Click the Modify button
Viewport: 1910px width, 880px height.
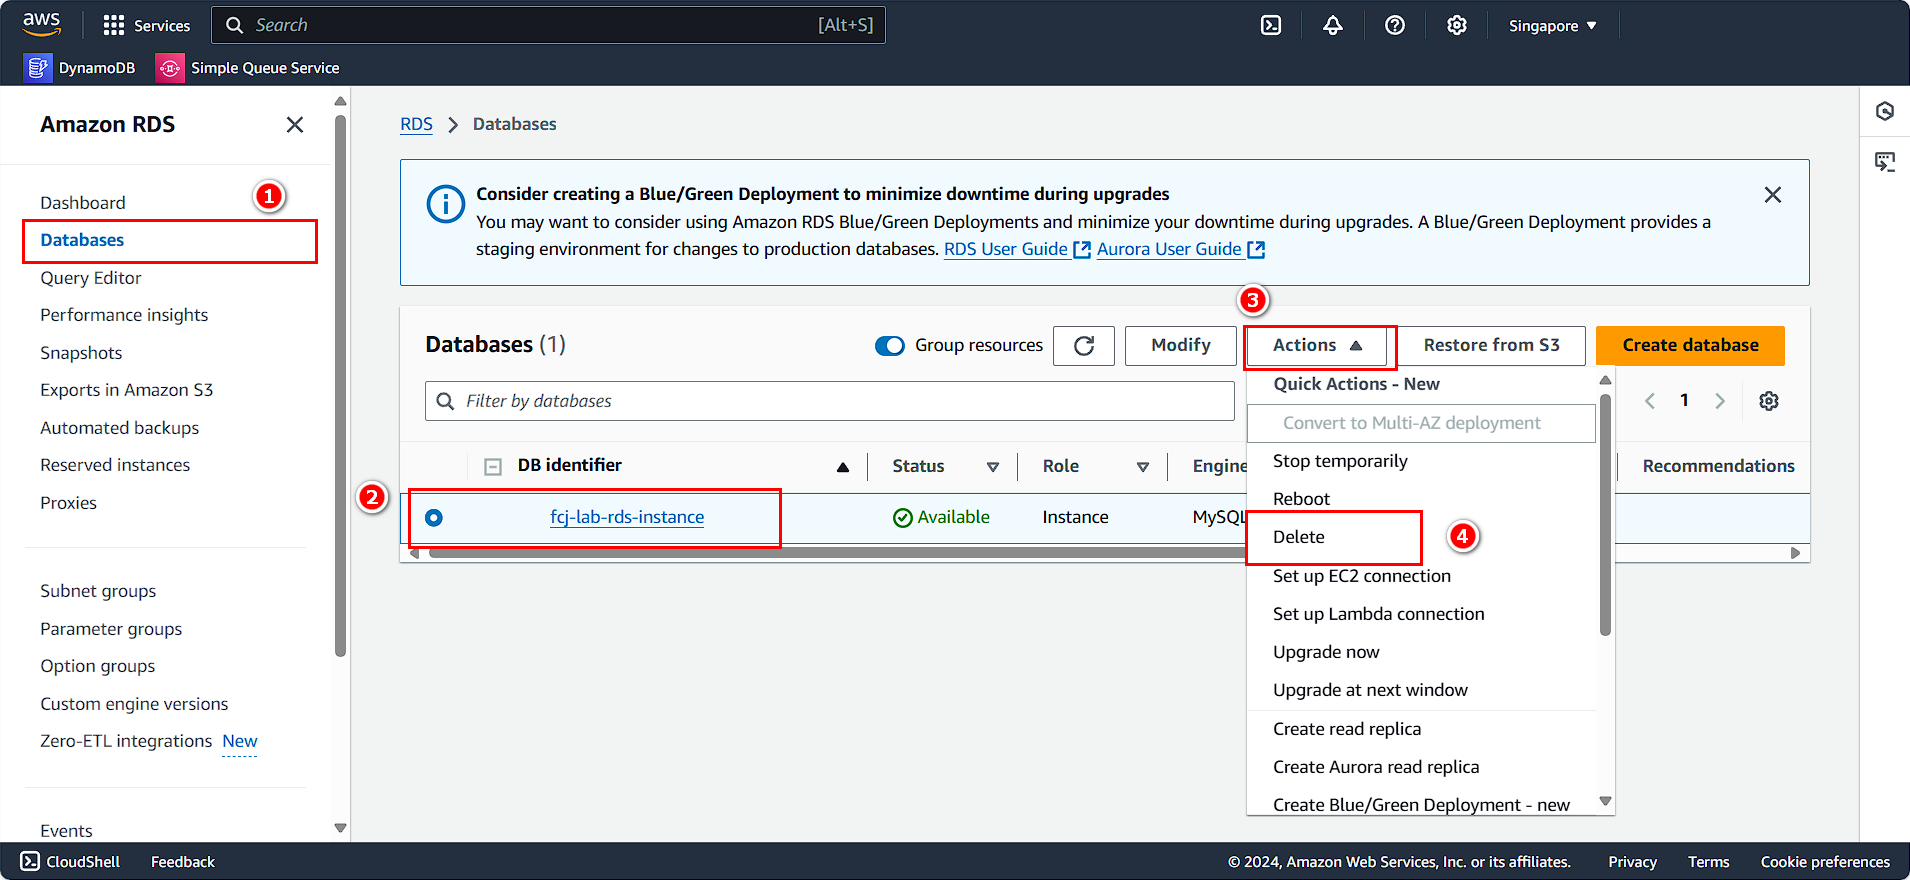(x=1180, y=346)
